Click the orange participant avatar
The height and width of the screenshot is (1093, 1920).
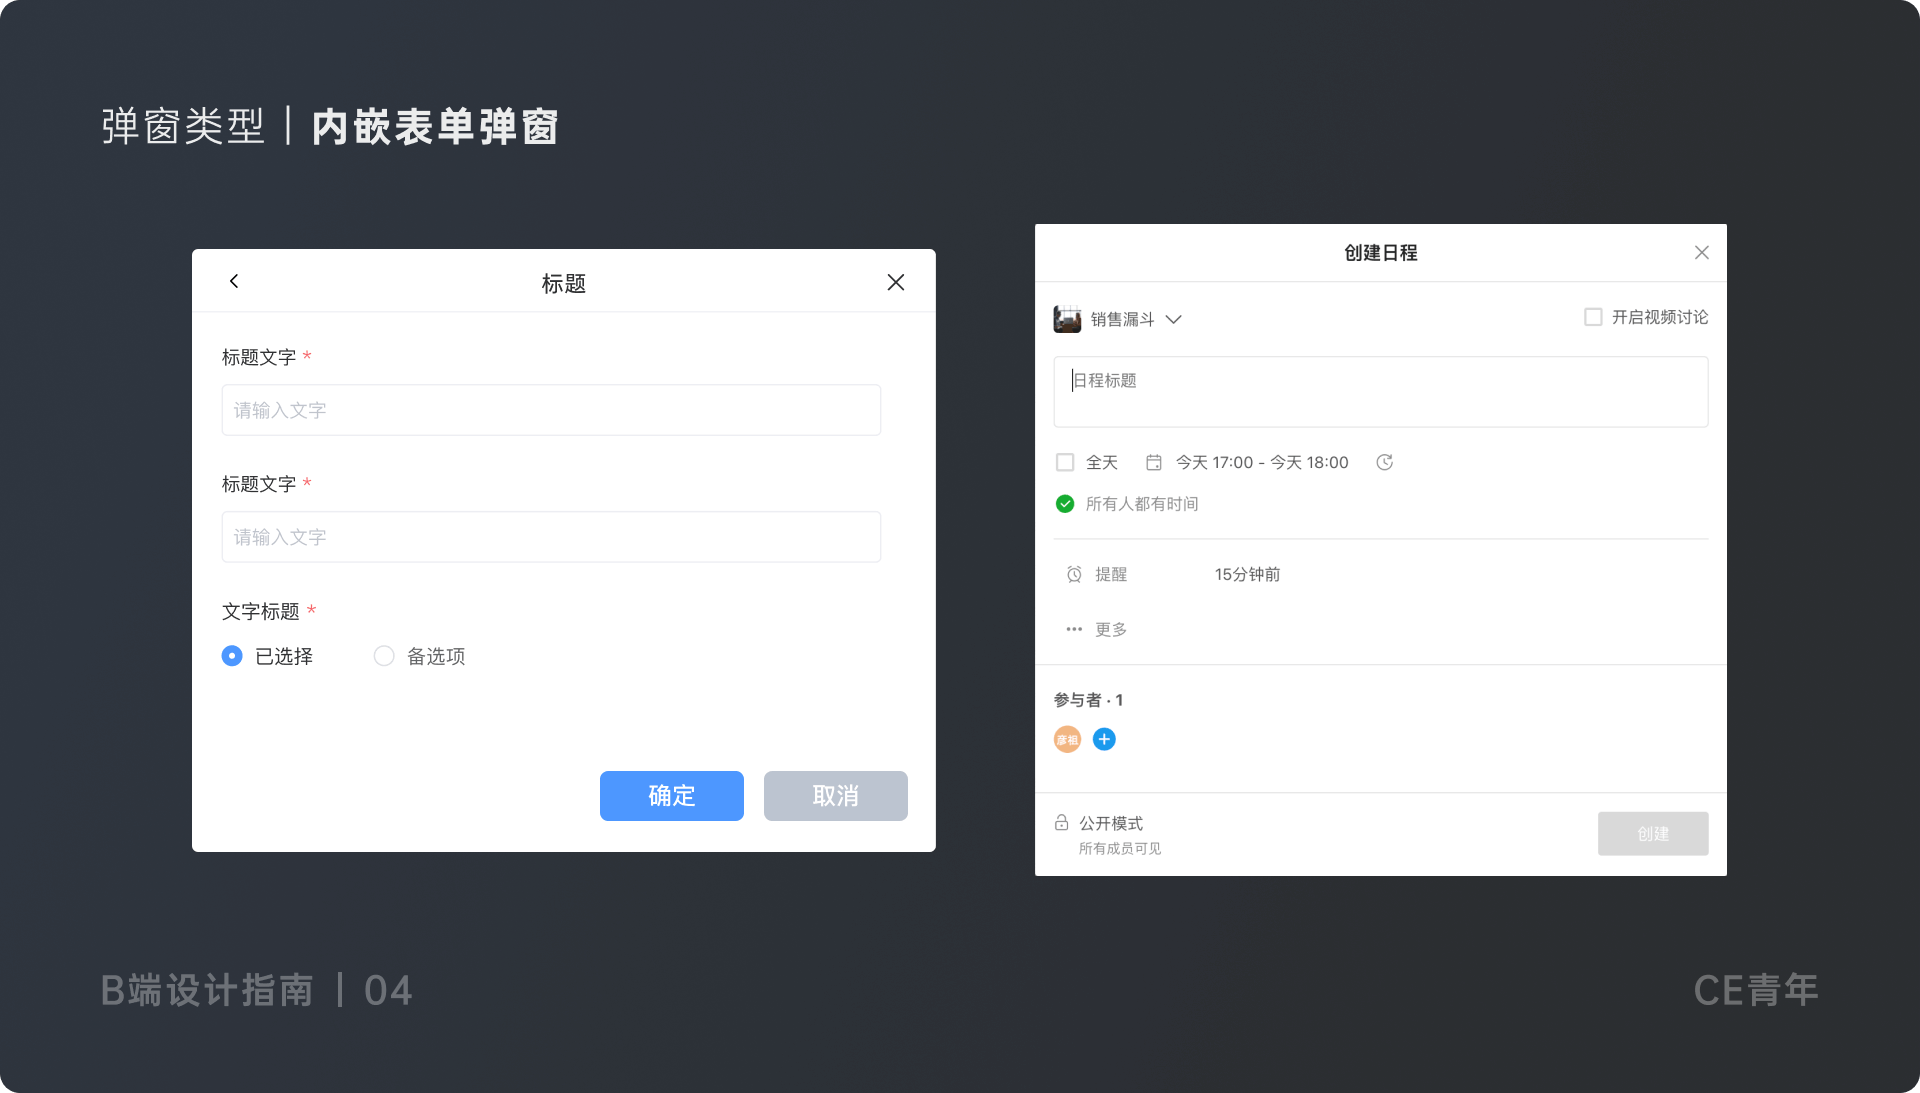[x=1068, y=739]
